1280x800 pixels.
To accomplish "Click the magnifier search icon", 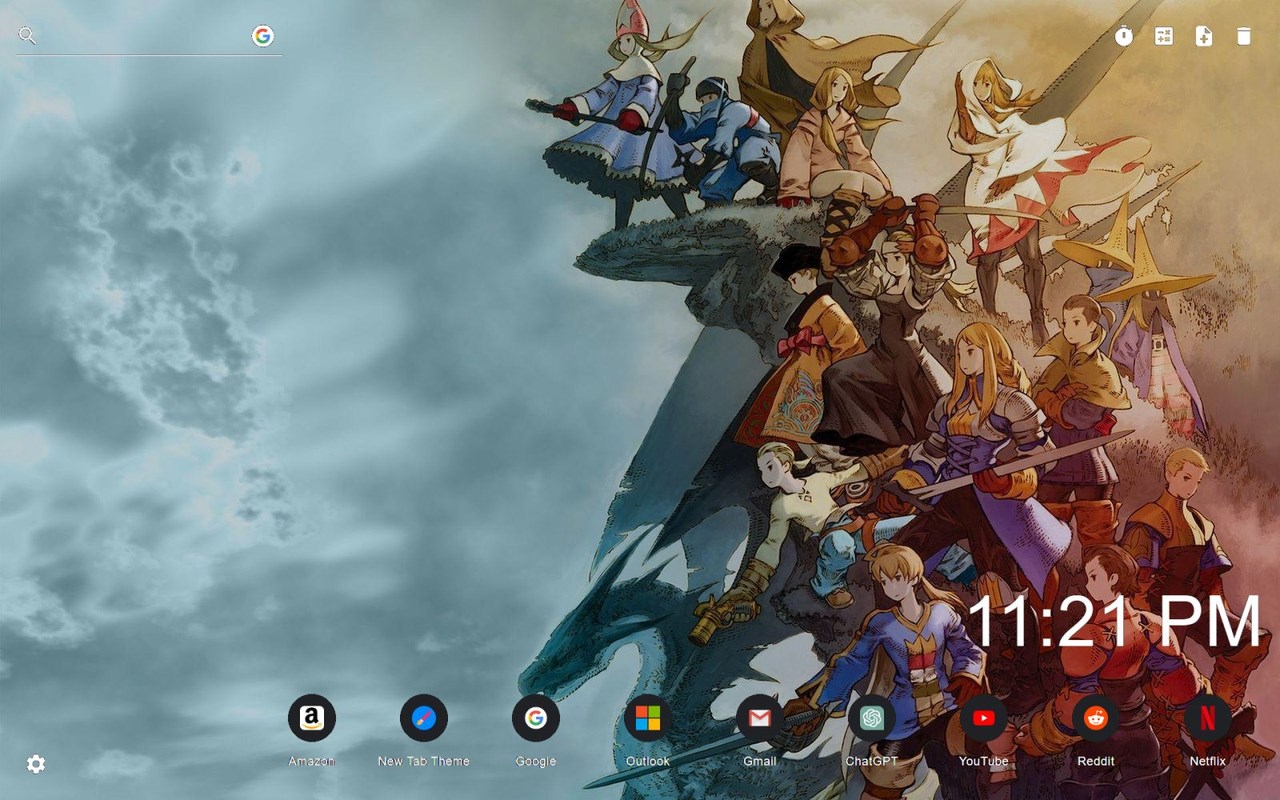I will pos(27,36).
